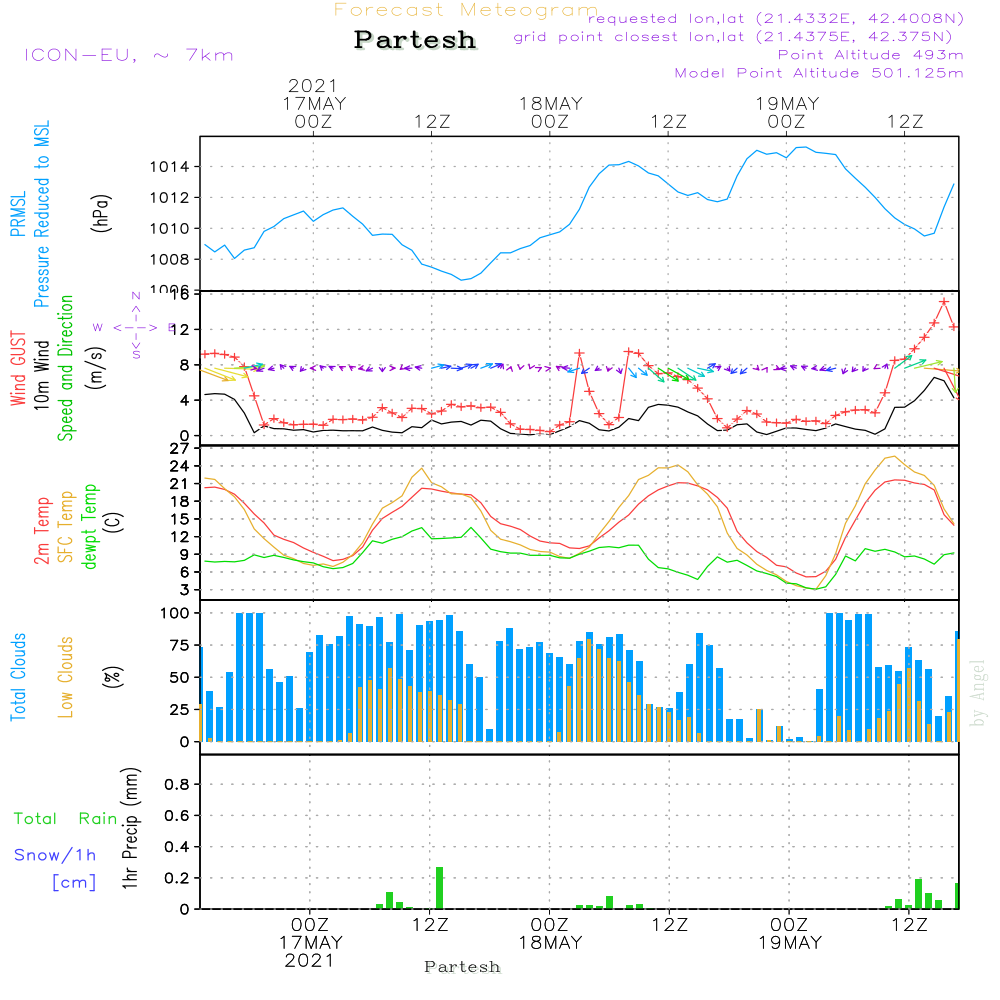Click the 1014 pressure tick value
The width and height of the screenshot is (1000, 1000).
[169, 167]
